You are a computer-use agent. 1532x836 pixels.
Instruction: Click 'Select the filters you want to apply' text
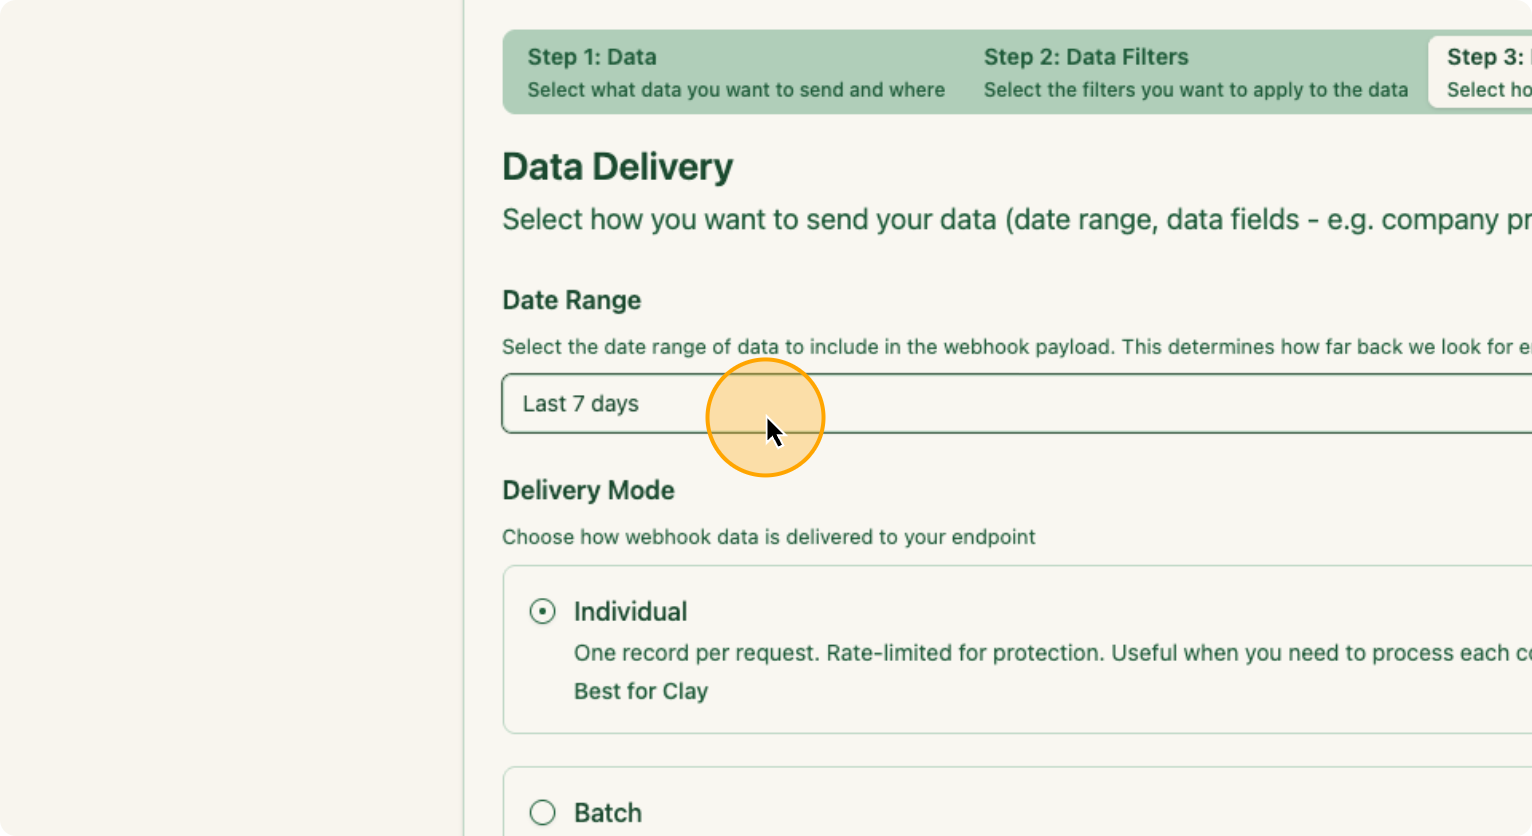(1195, 90)
